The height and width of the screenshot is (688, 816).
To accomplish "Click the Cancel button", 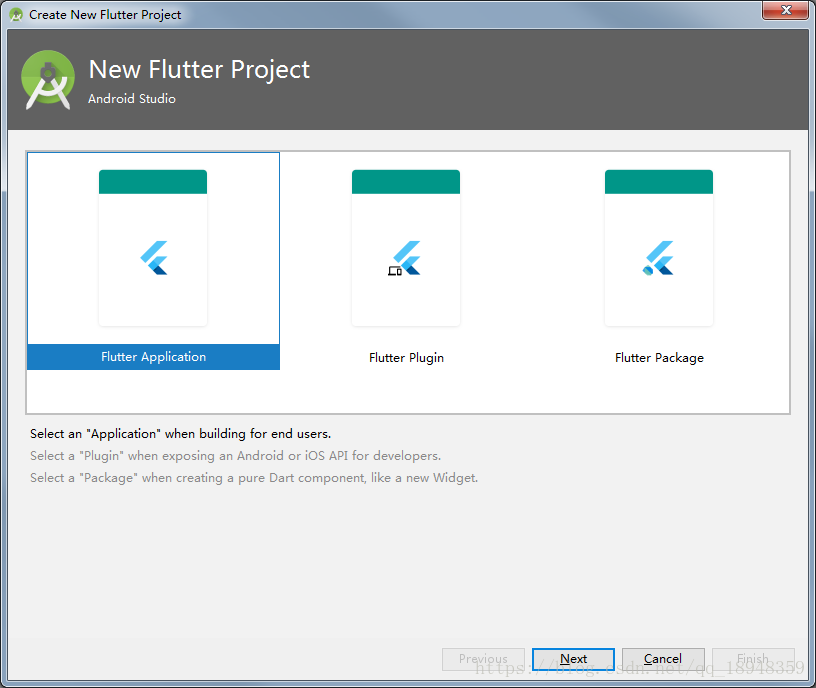I will 663,659.
